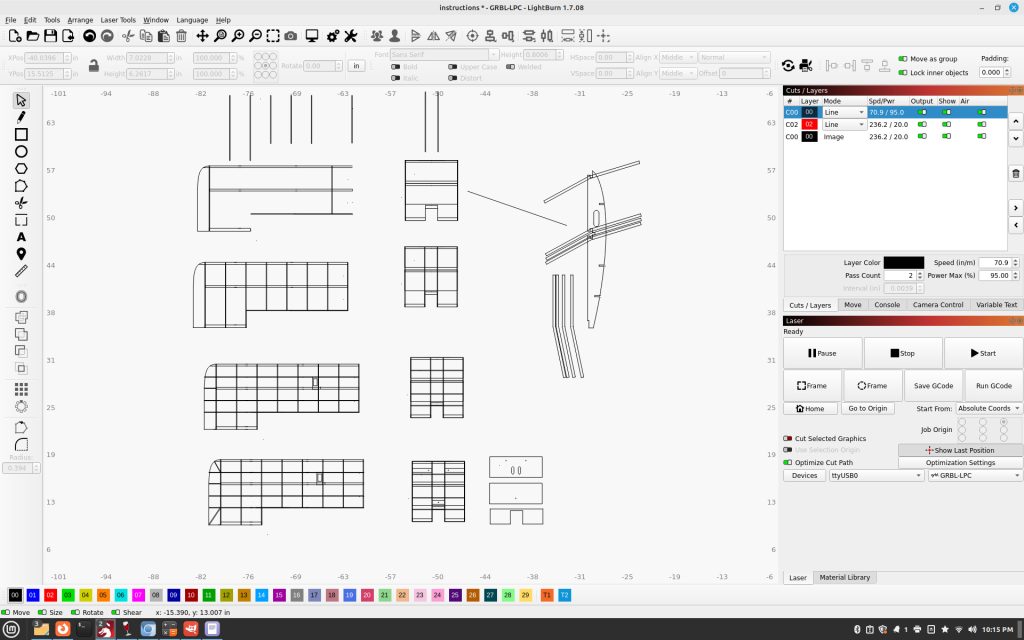Enable Cut Selected Graphics switch

(x=788, y=439)
